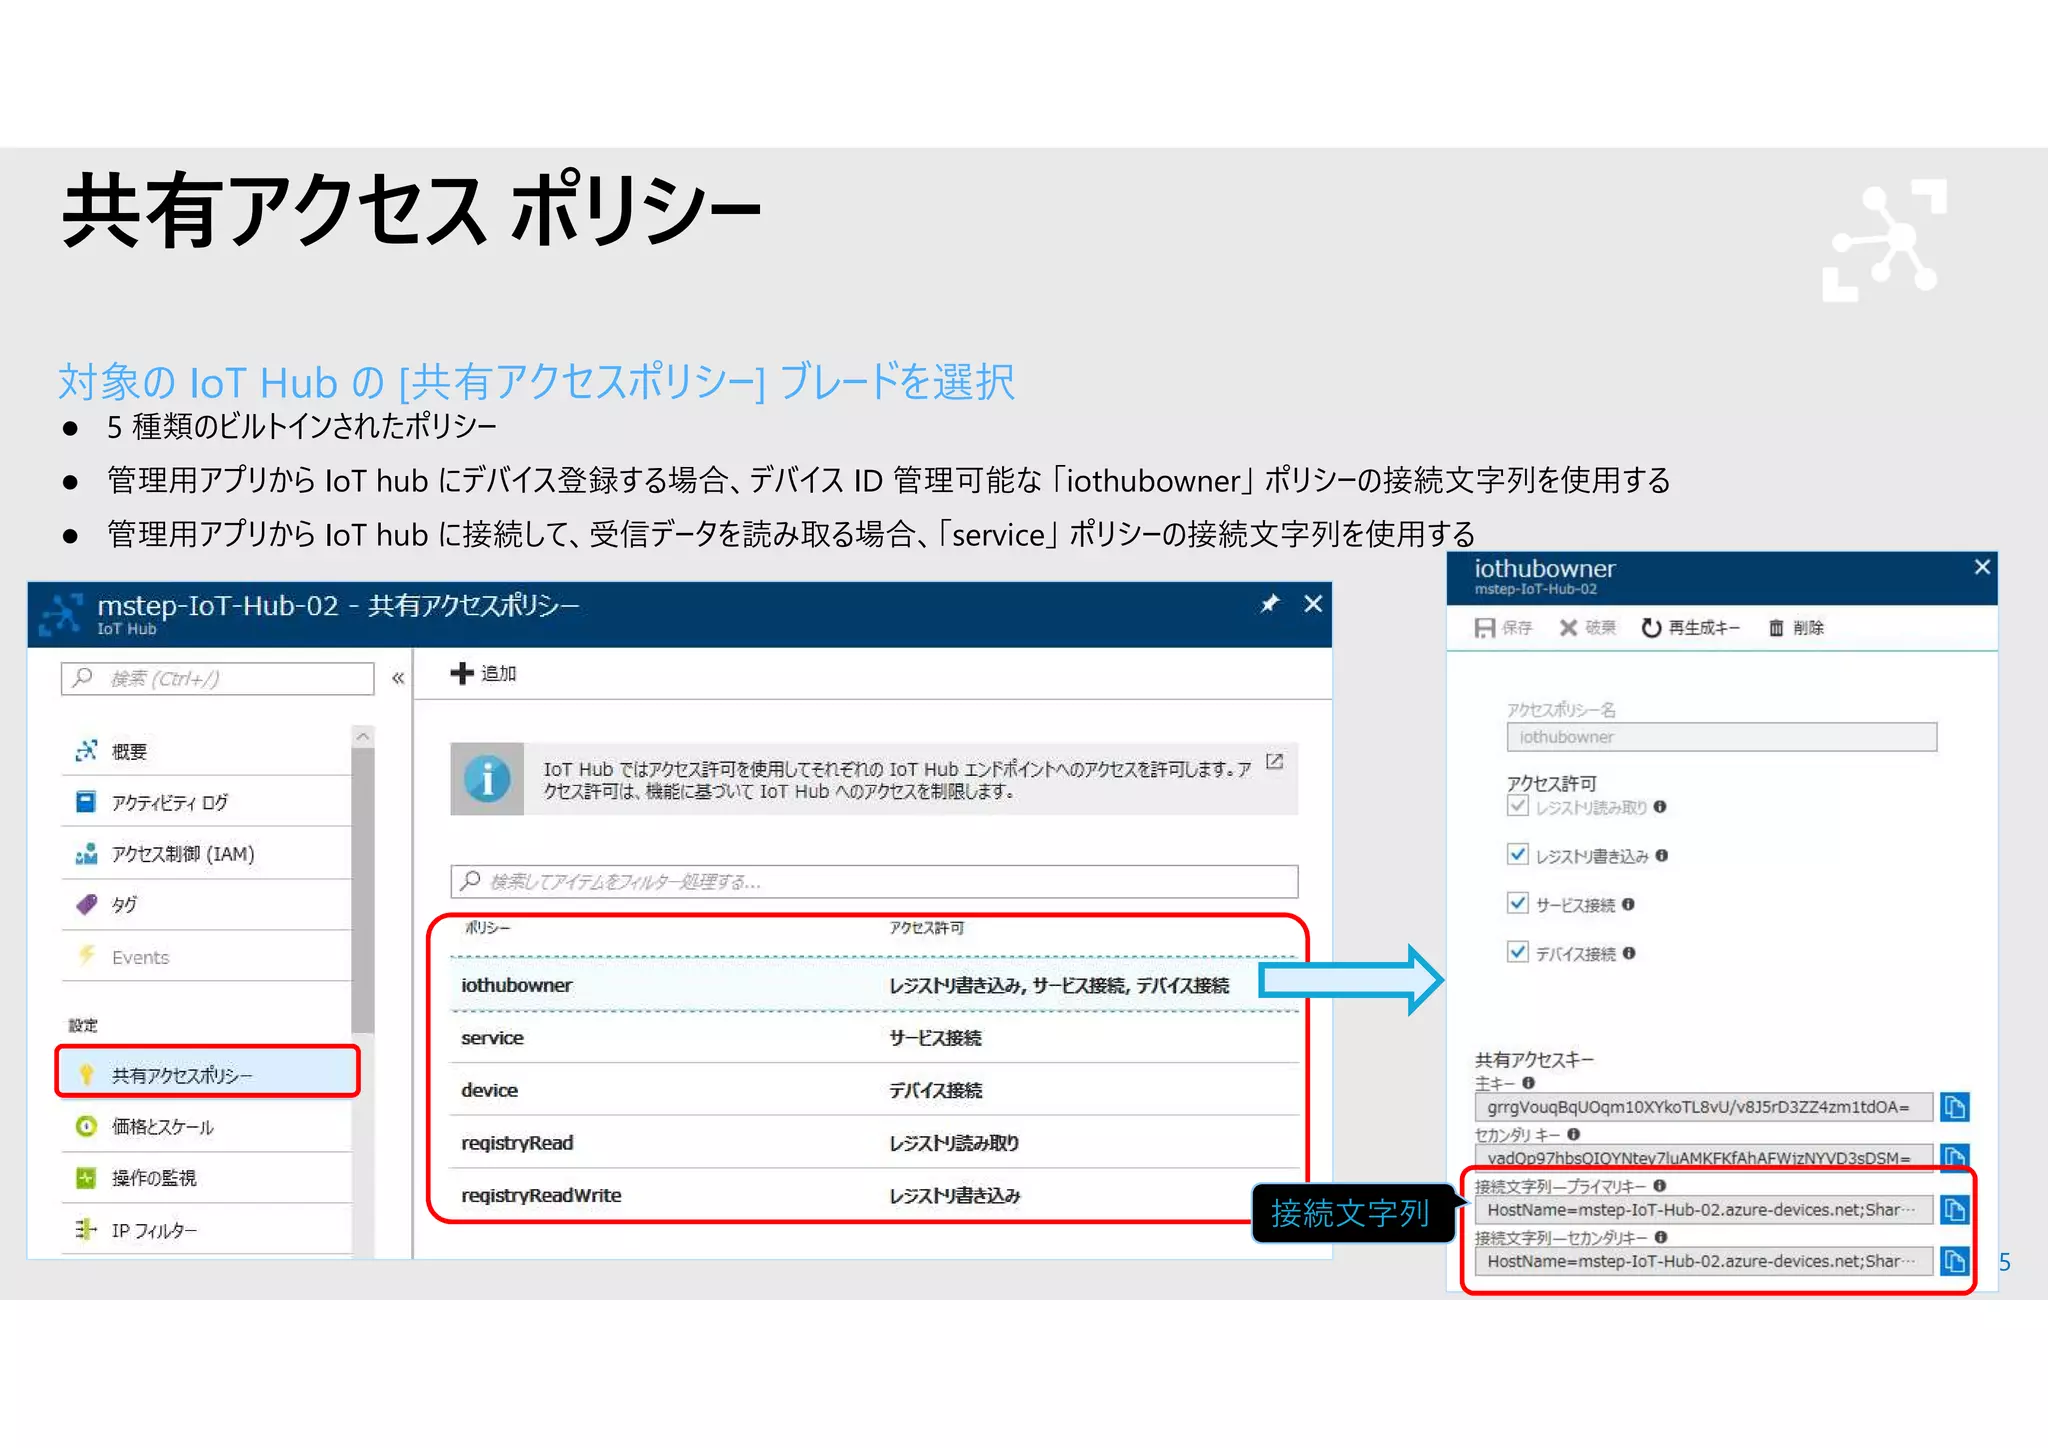
Task: Click the left menu vertical scrollbar
Action: pos(363,890)
